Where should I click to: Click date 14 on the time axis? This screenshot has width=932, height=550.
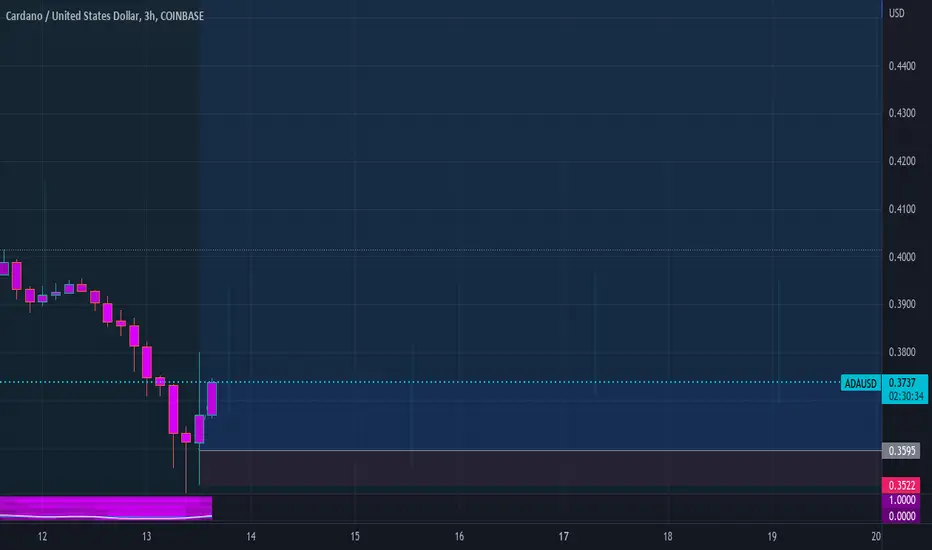coord(251,536)
